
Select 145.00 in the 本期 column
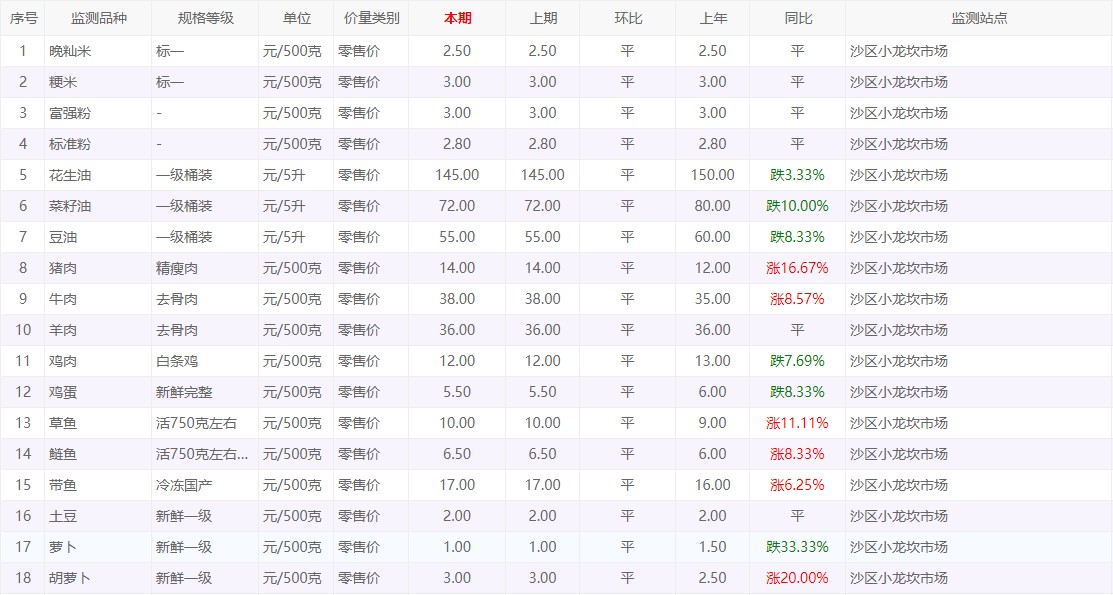[457, 175]
